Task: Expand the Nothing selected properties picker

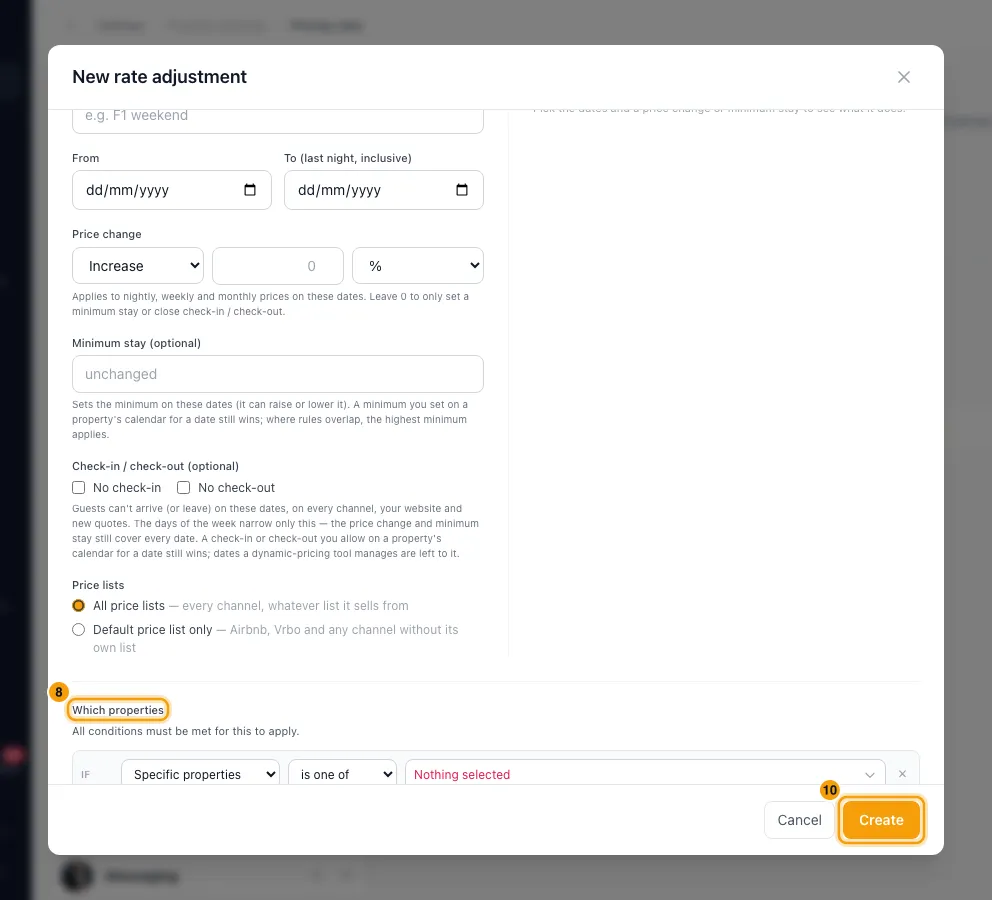Action: point(645,774)
